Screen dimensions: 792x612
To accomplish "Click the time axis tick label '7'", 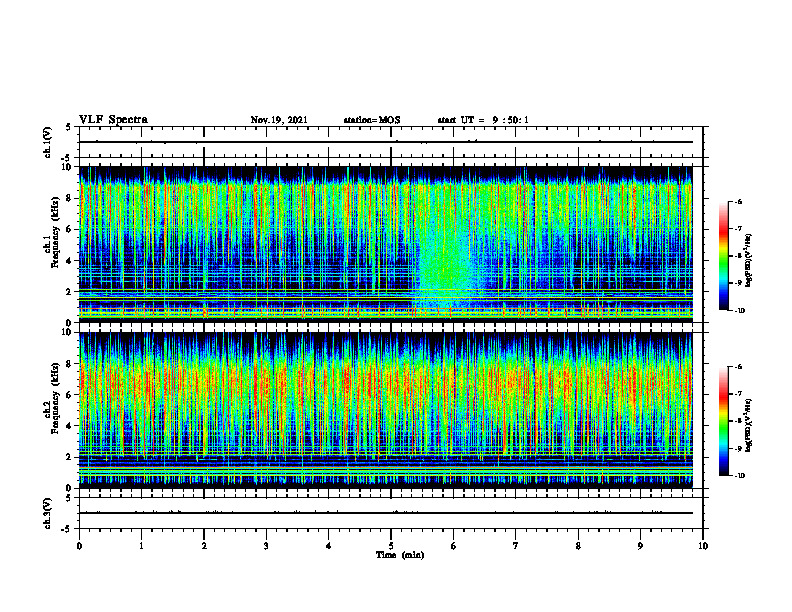I will point(516,546).
